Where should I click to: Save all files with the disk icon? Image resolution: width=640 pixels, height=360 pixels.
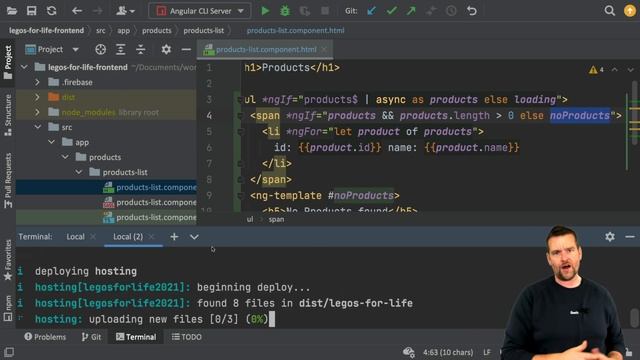(31, 11)
